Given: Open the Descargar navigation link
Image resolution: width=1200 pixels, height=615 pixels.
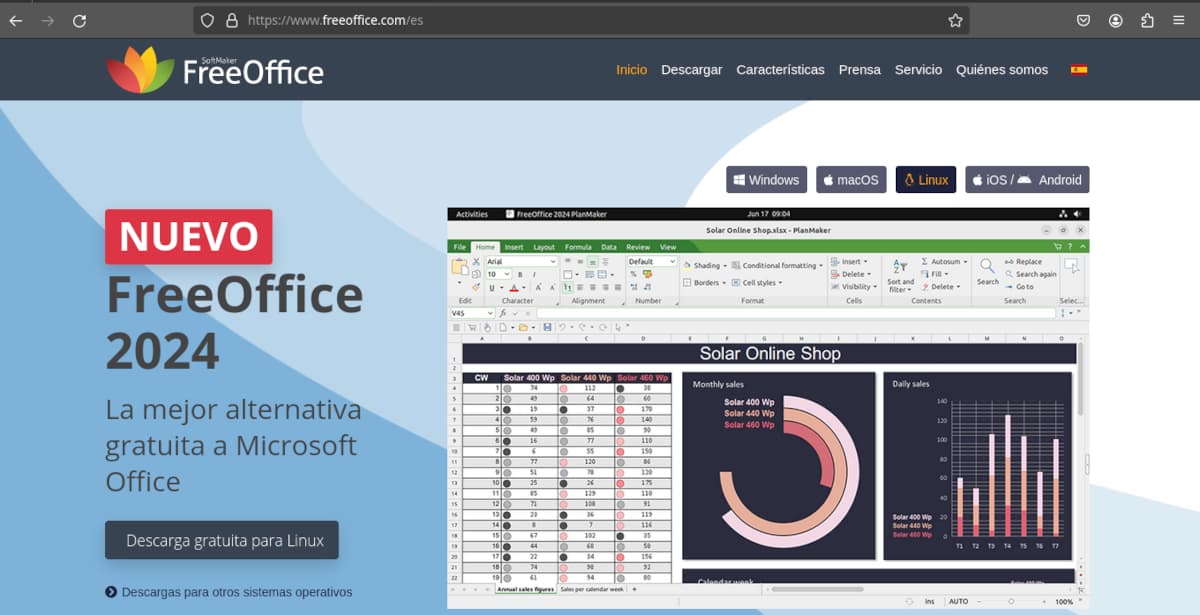Looking at the screenshot, I should (x=691, y=69).
